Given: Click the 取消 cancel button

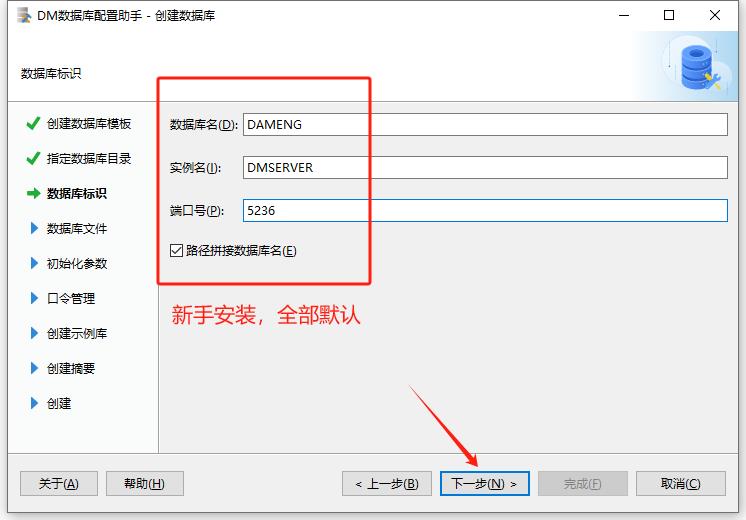Looking at the screenshot, I should point(680,484).
